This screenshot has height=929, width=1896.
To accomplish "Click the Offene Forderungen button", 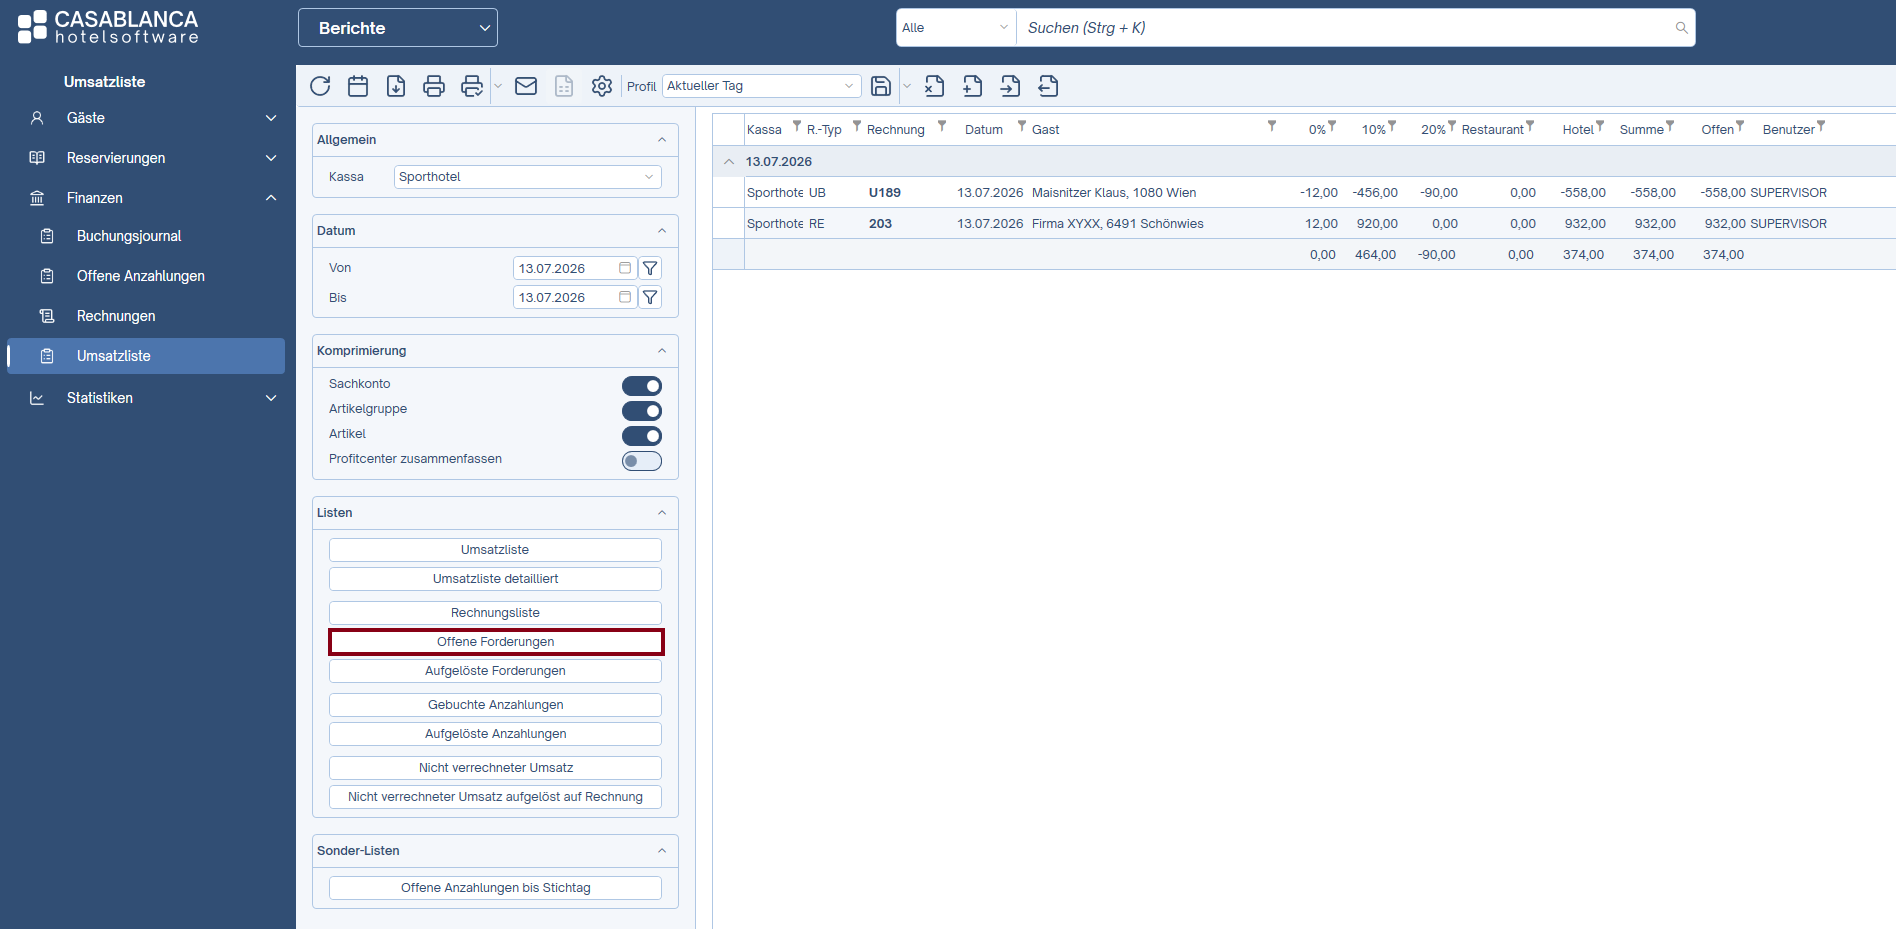I will (496, 642).
